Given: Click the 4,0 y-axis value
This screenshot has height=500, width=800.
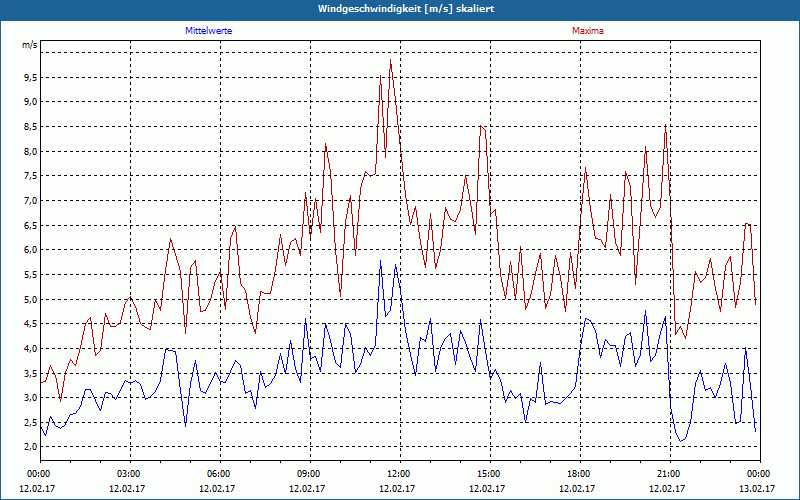Looking at the screenshot, I should 30,348.
